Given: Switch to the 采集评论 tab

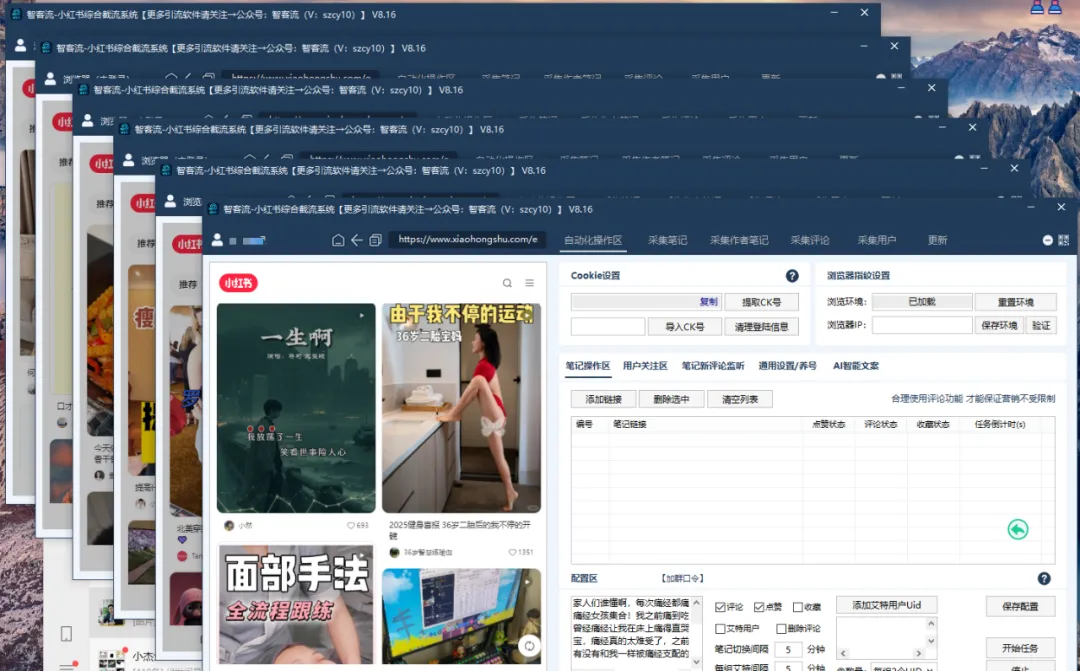Looking at the screenshot, I should point(808,240).
